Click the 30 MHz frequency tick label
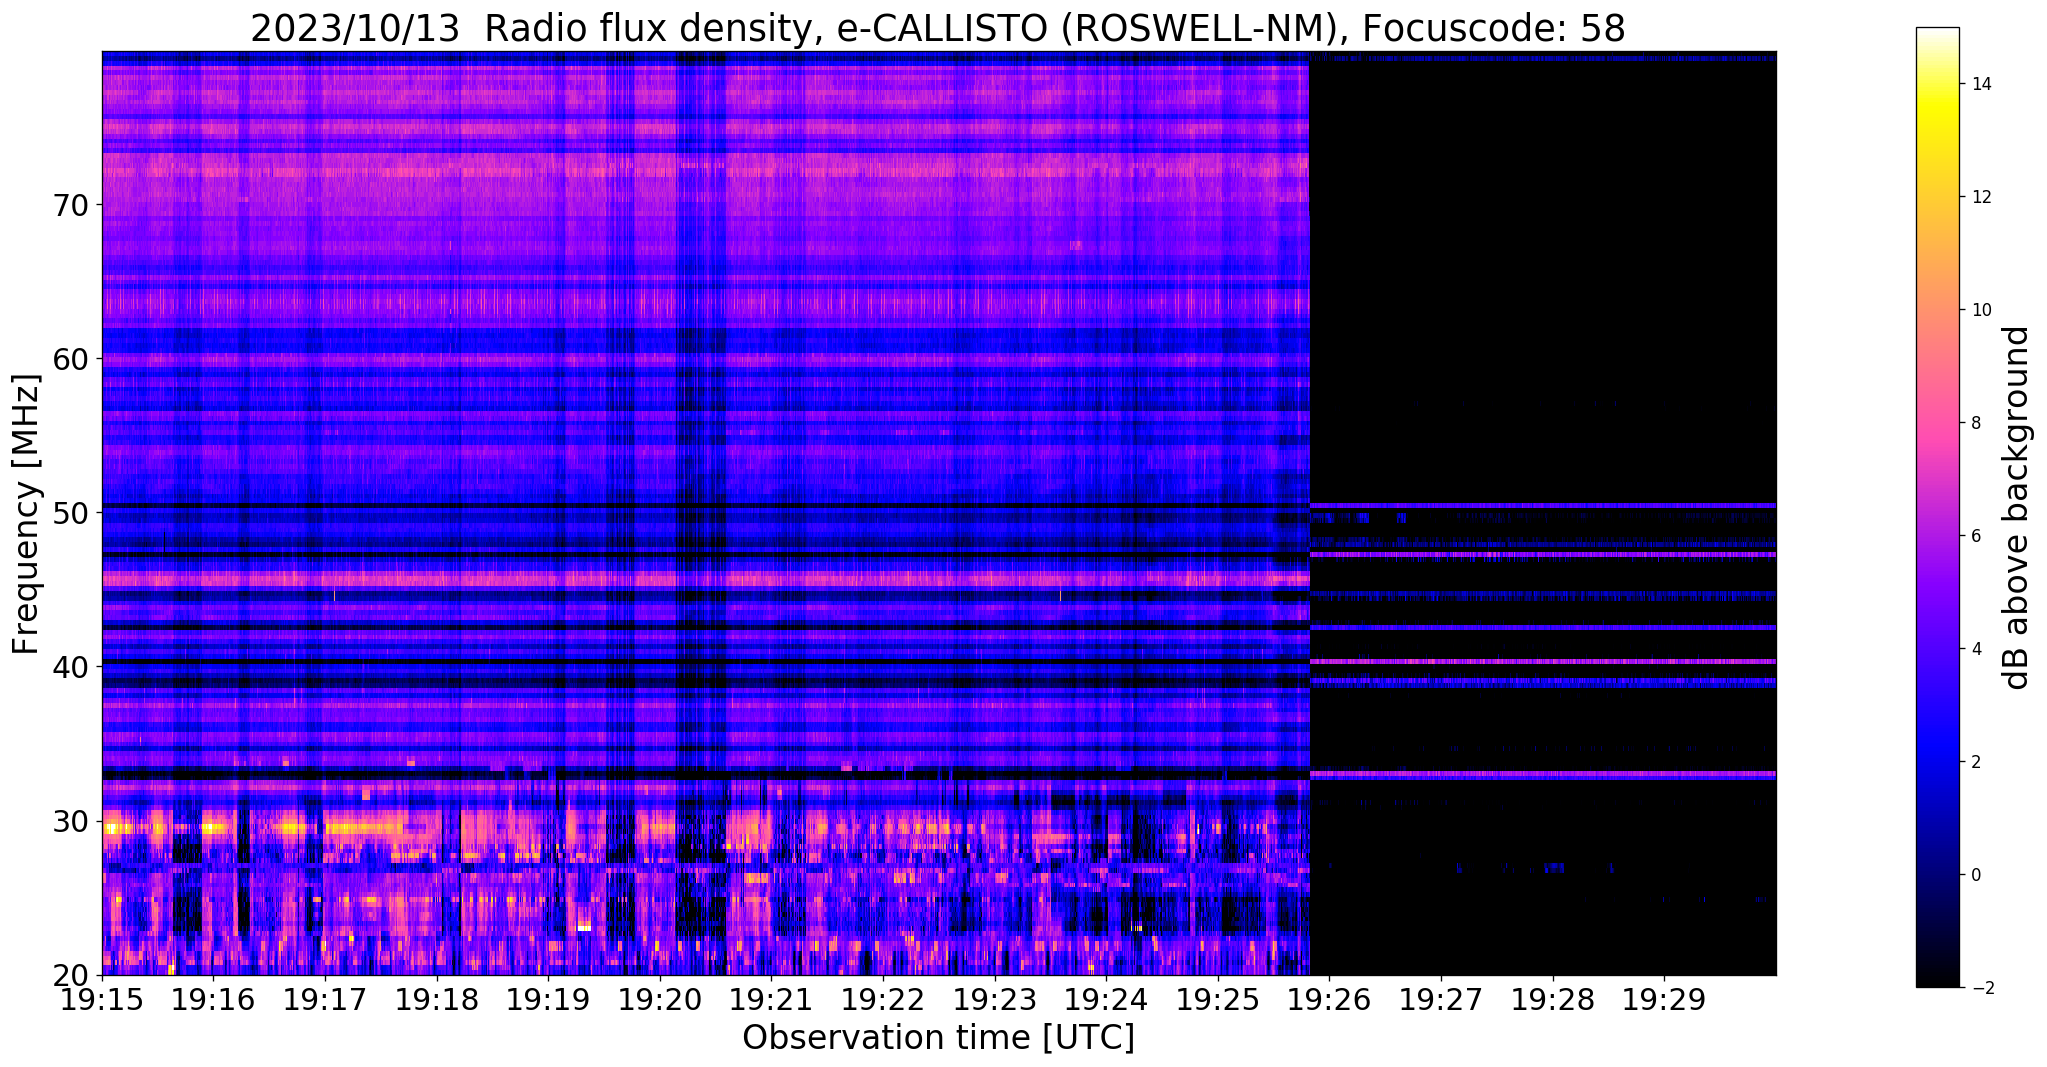 (x=71, y=821)
